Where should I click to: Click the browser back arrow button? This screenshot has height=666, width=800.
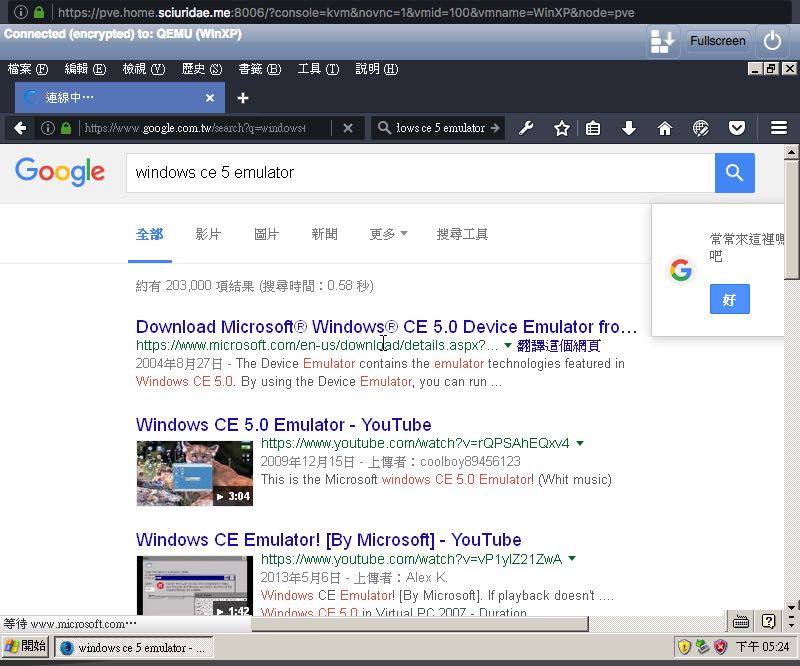point(19,128)
